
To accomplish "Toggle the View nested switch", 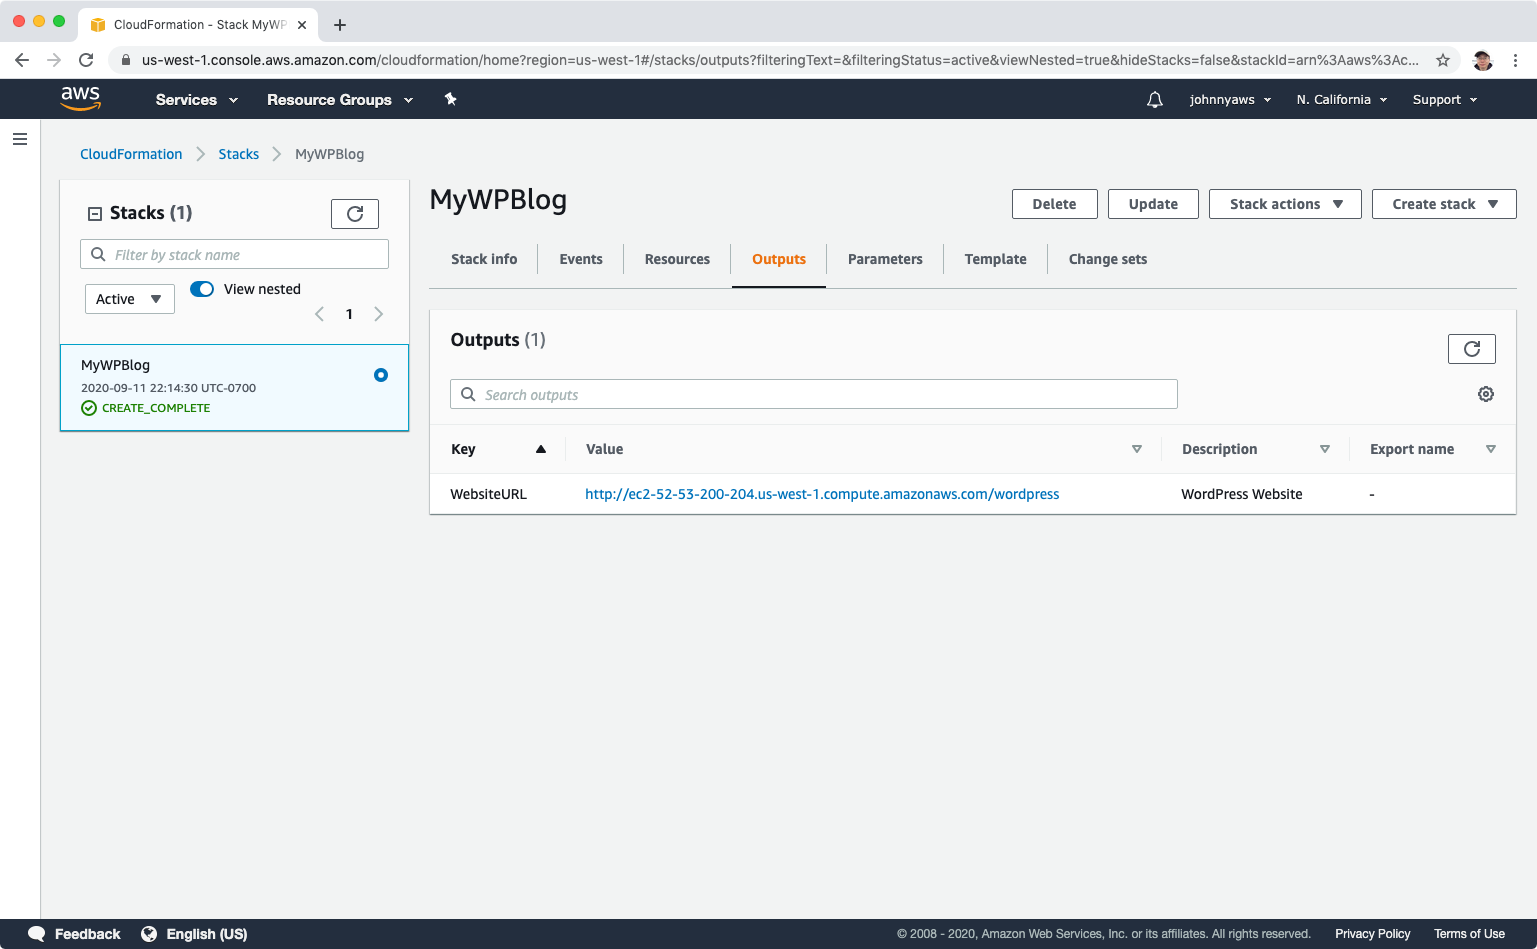I will [x=202, y=289].
